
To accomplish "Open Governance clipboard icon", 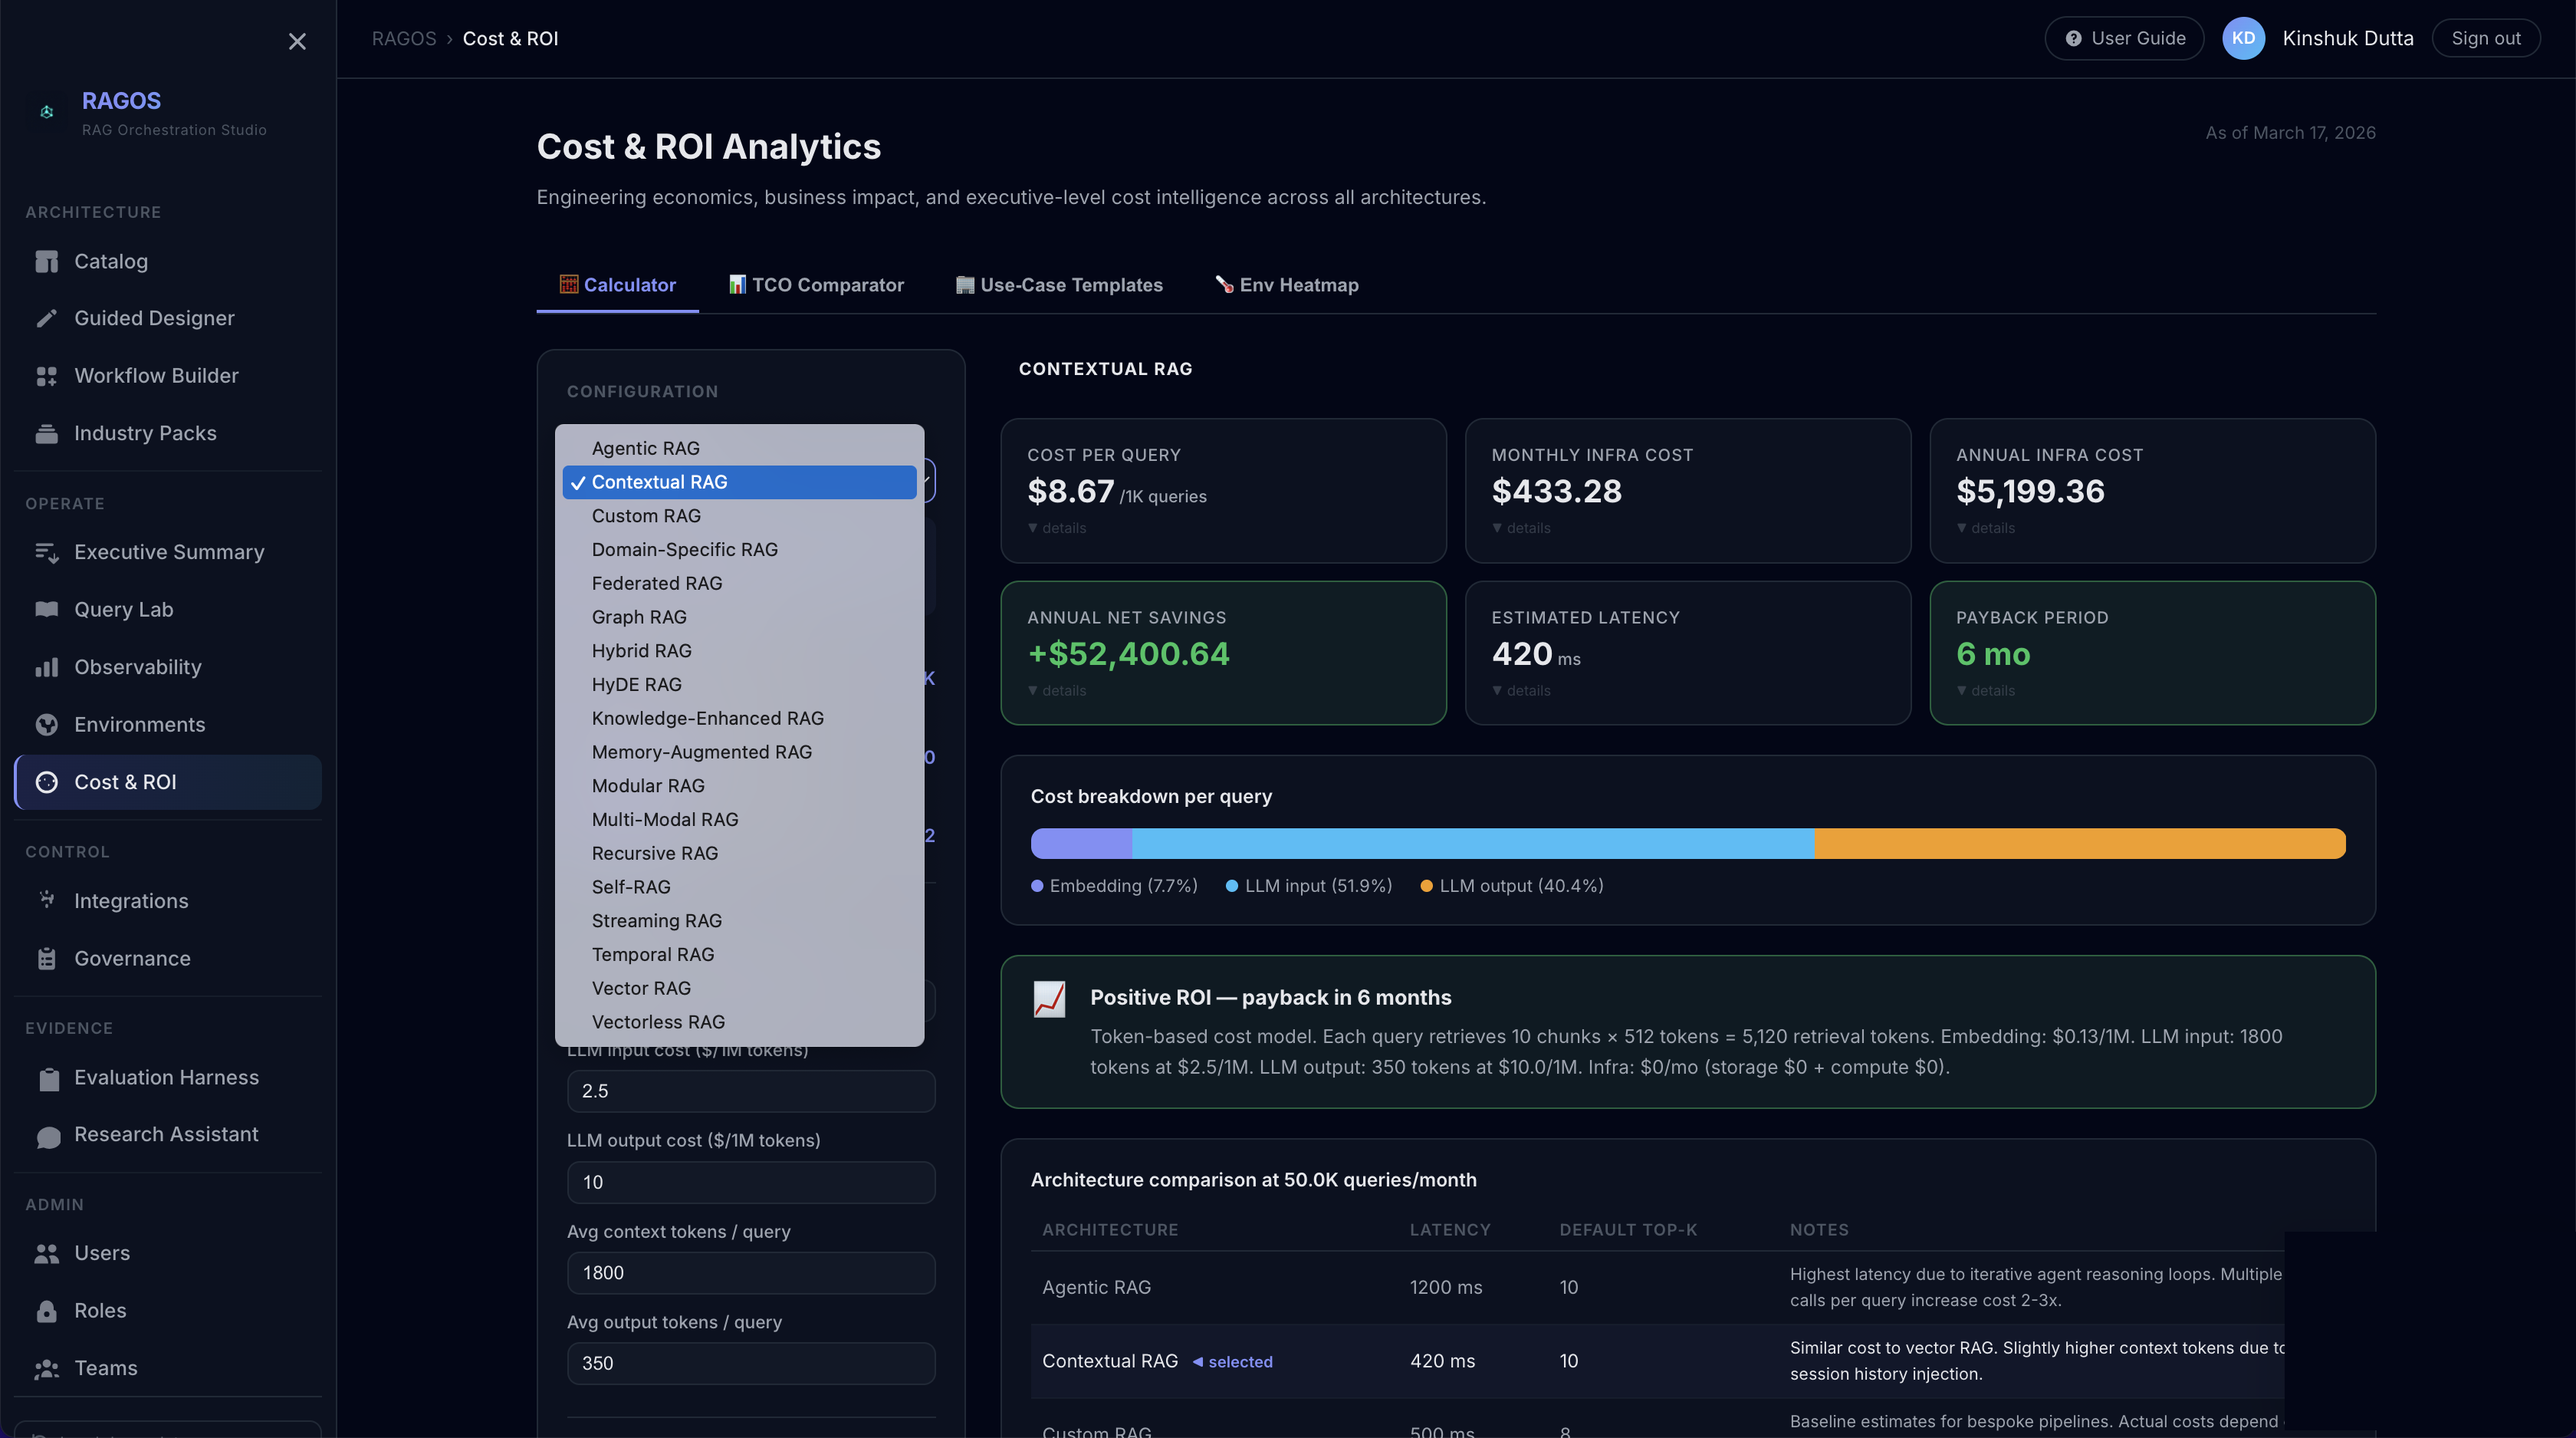I will point(46,959).
